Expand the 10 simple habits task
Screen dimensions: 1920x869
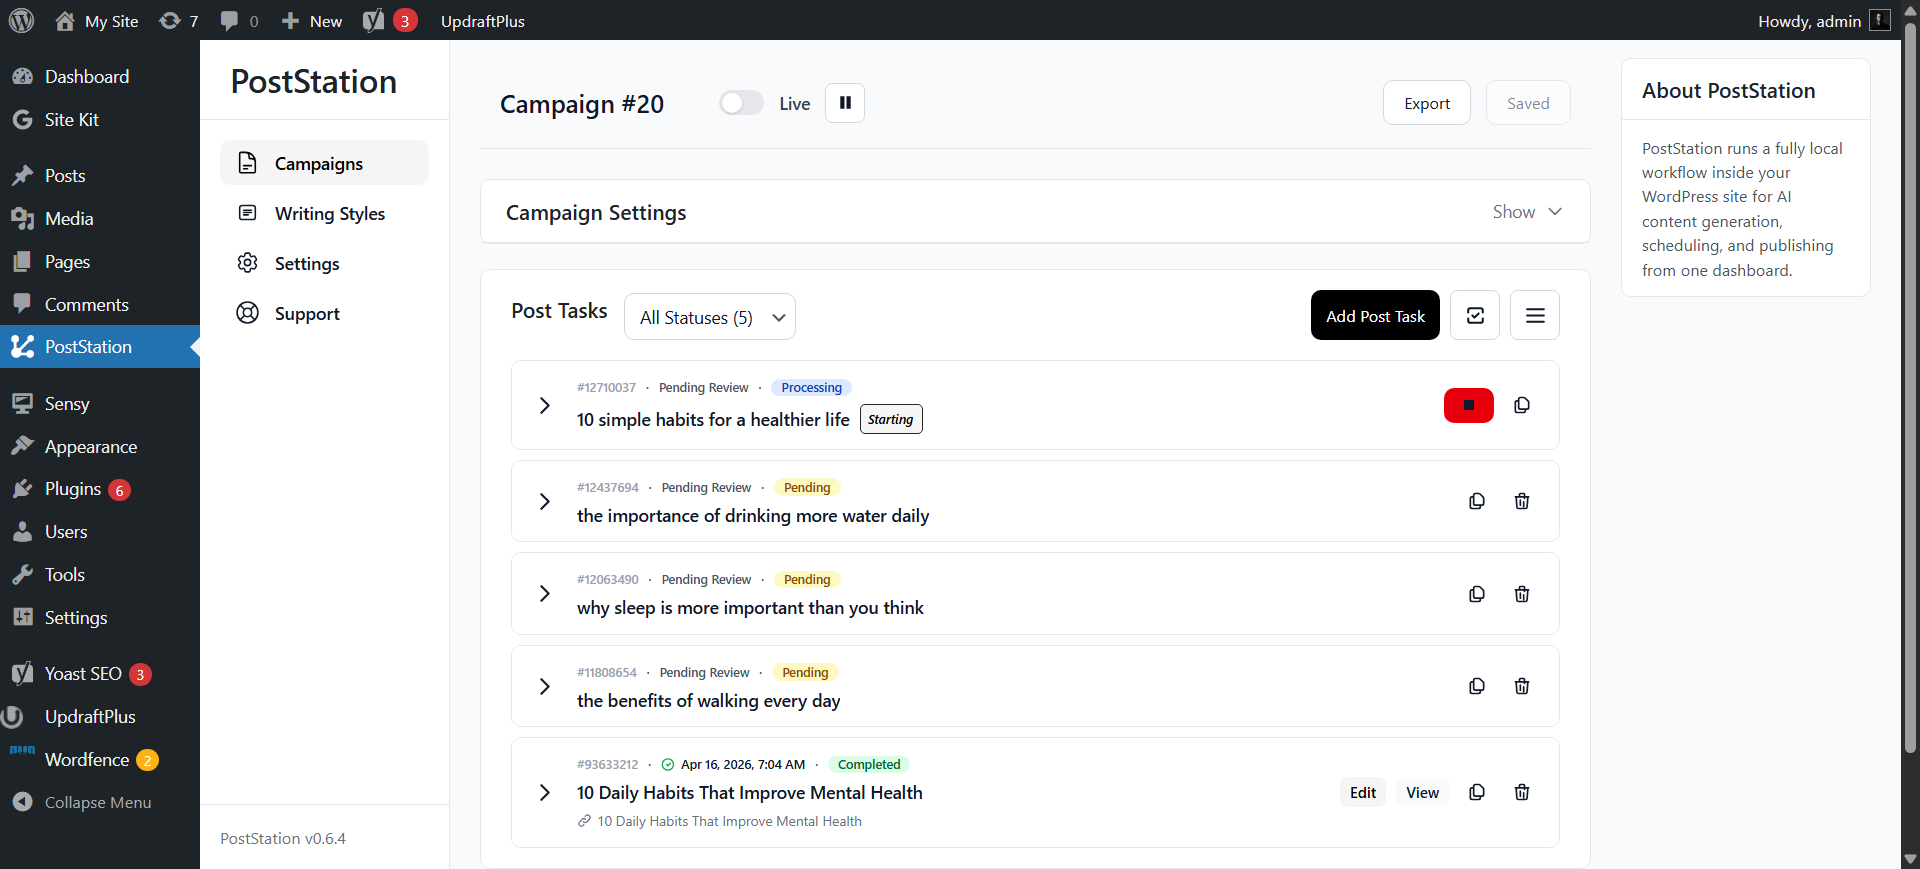545,405
